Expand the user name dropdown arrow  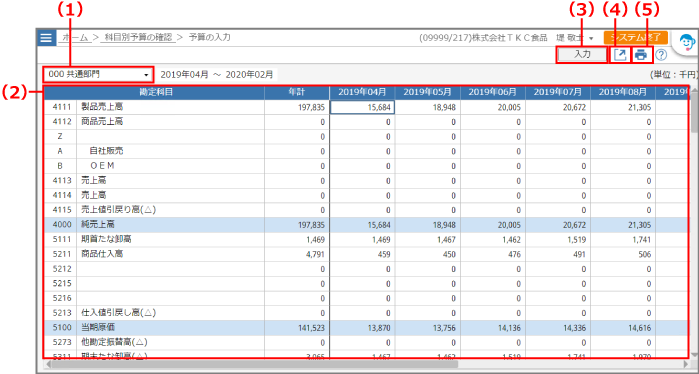591,38
